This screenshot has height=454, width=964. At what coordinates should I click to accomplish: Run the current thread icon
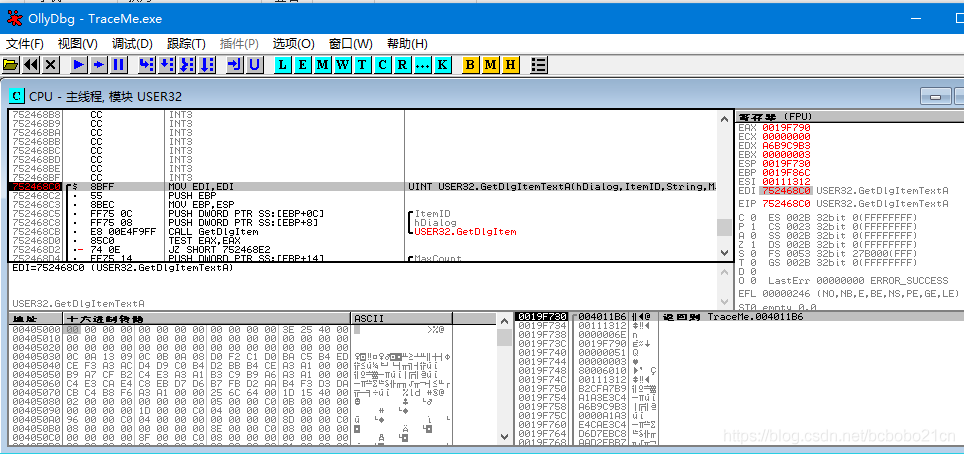click(98, 65)
